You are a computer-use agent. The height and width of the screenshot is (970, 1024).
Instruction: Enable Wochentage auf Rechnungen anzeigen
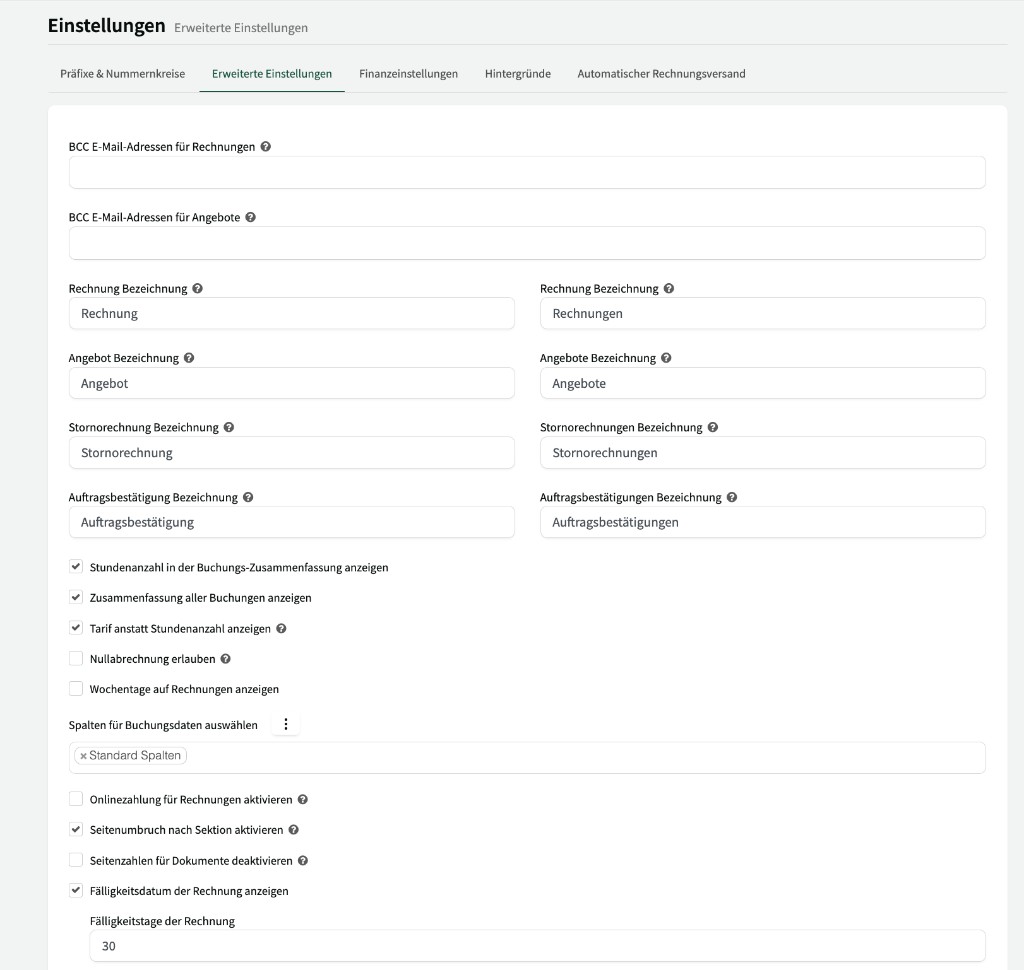[76, 689]
